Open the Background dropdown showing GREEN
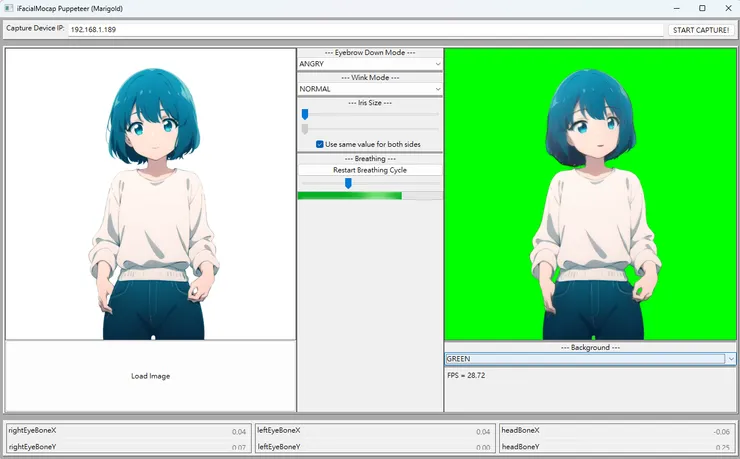The height and width of the screenshot is (459, 740). point(590,359)
